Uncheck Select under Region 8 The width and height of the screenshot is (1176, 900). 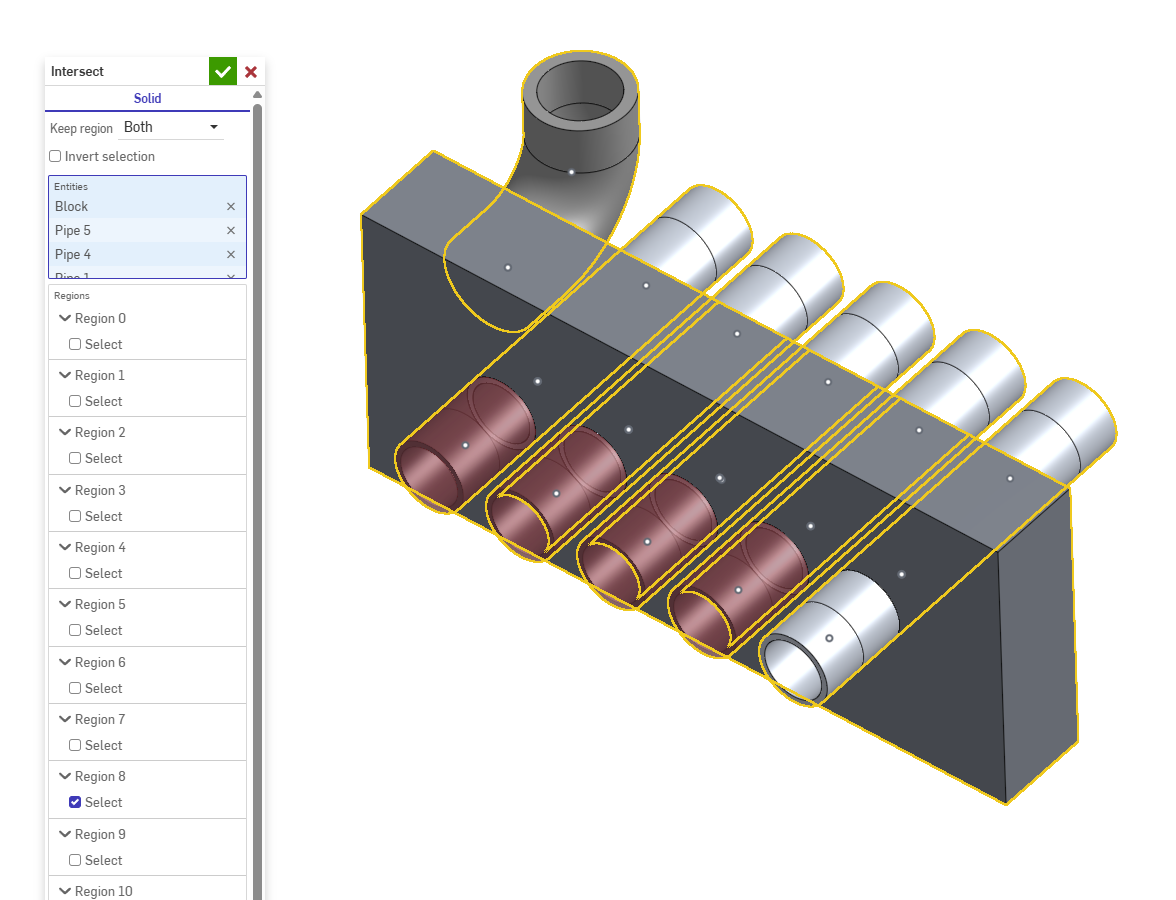point(75,802)
